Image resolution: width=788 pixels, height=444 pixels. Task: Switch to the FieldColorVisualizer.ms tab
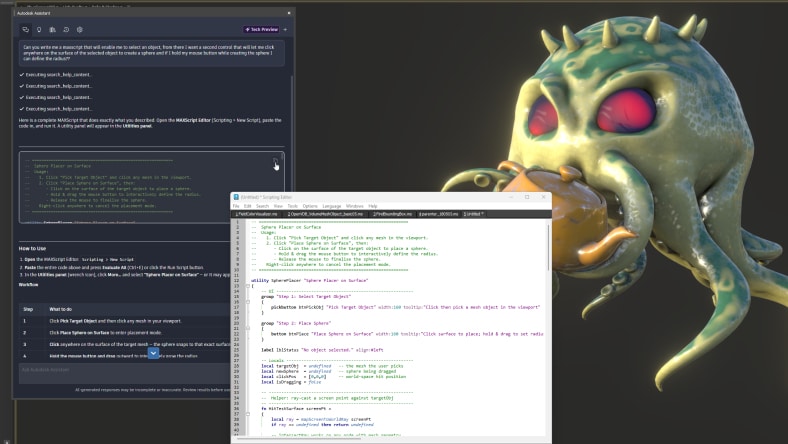(x=256, y=214)
